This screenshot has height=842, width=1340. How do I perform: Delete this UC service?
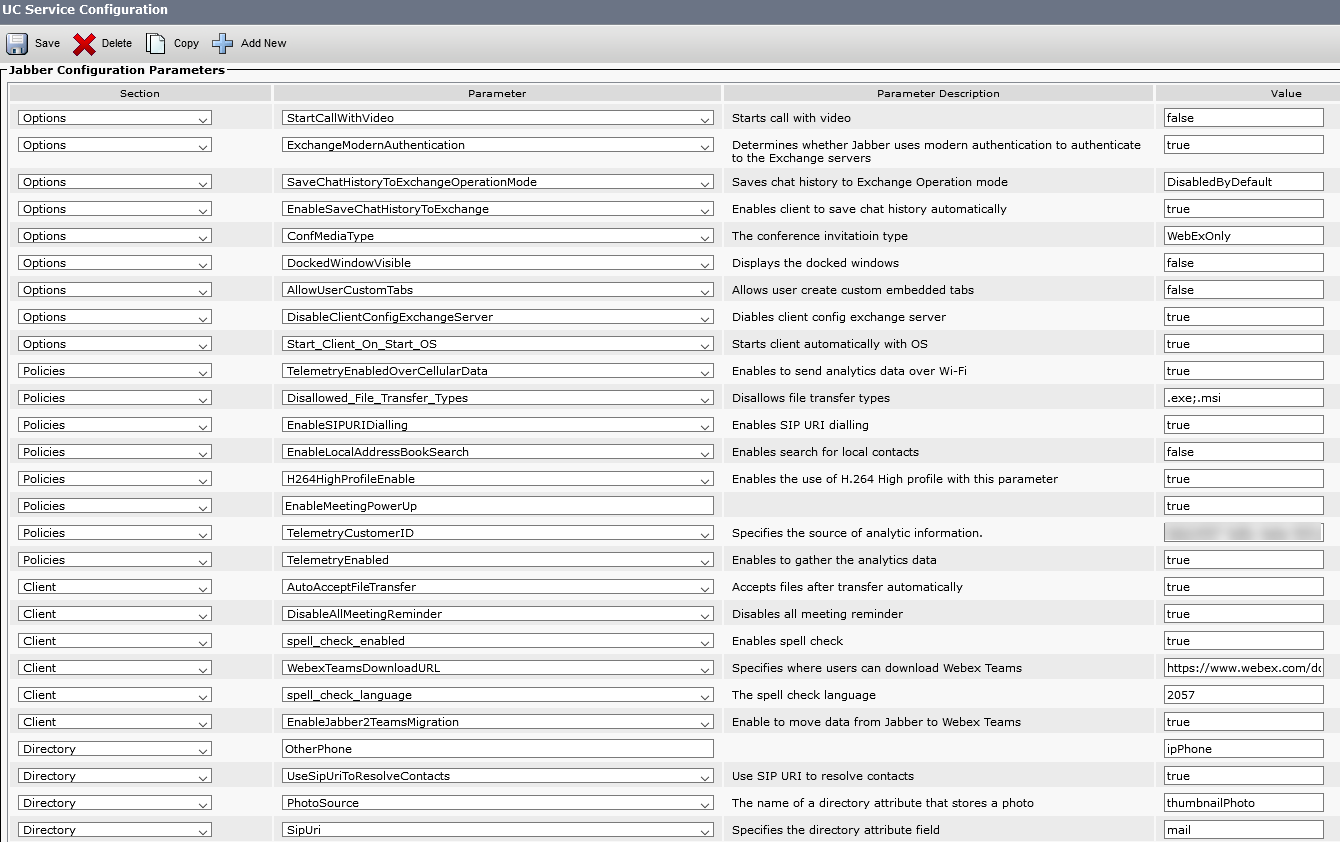tap(100, 43)
